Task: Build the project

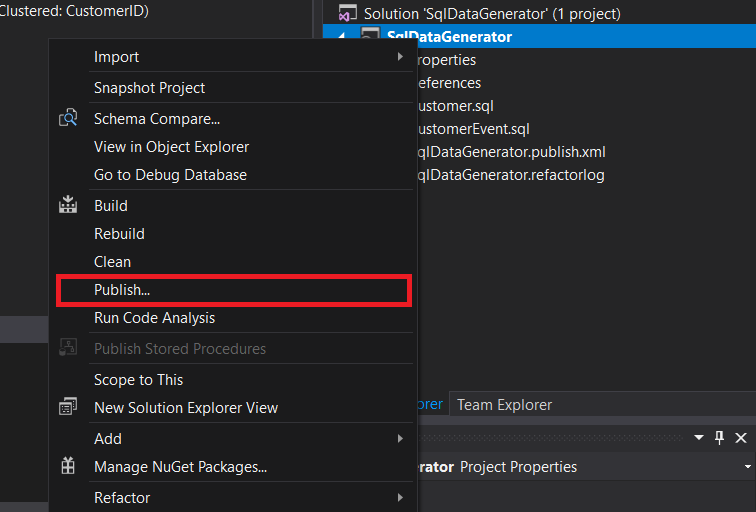Action: 234,206
